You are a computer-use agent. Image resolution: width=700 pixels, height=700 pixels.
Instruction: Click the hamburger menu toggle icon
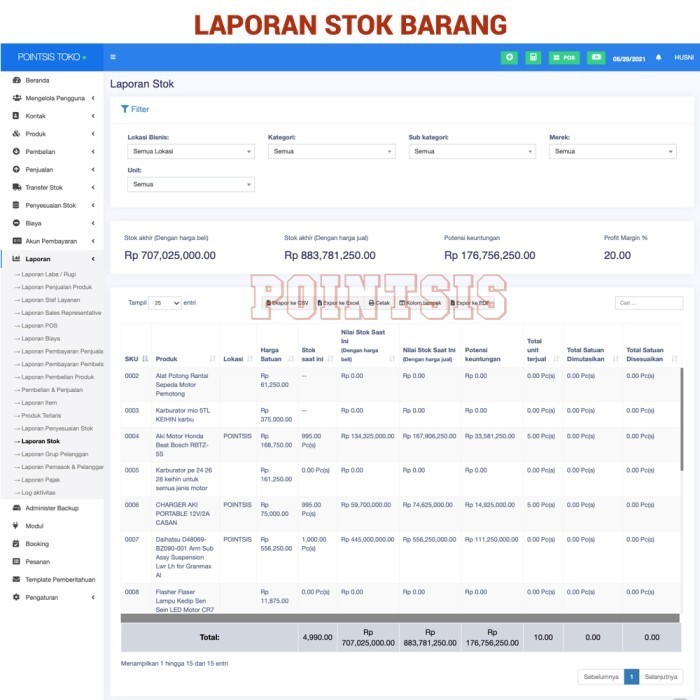point(113,57)
